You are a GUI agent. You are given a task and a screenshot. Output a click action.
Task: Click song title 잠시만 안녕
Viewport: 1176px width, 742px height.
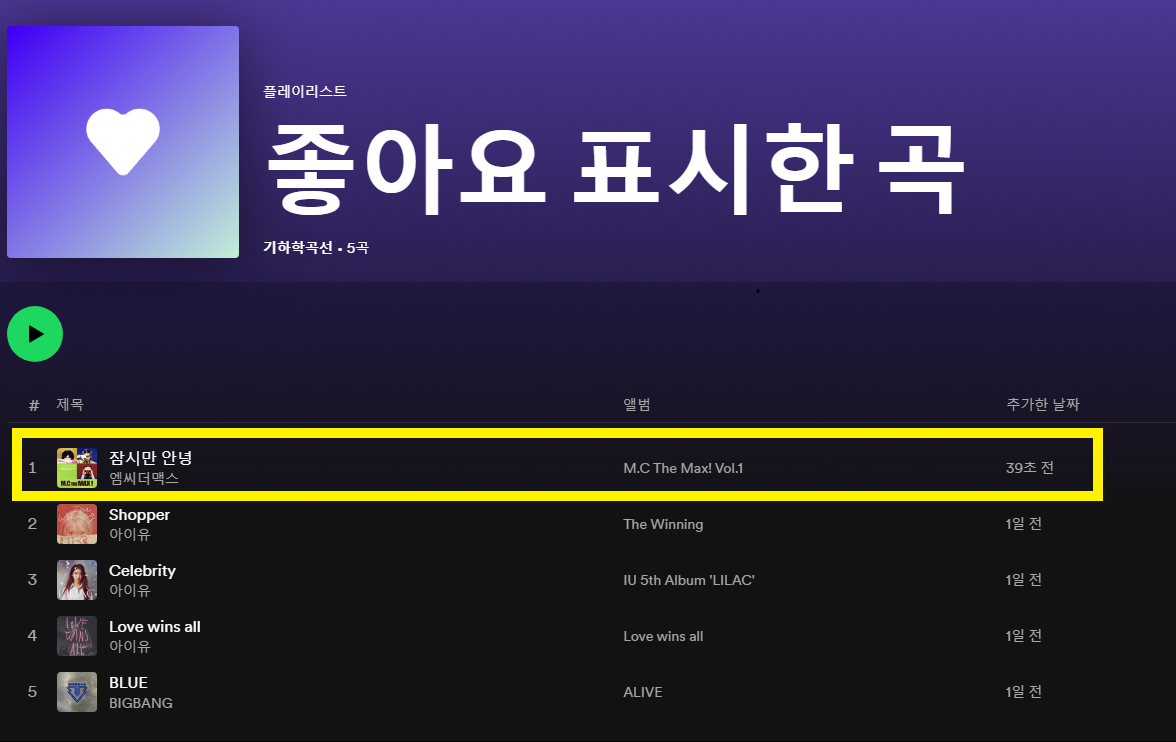click(151, 458)
